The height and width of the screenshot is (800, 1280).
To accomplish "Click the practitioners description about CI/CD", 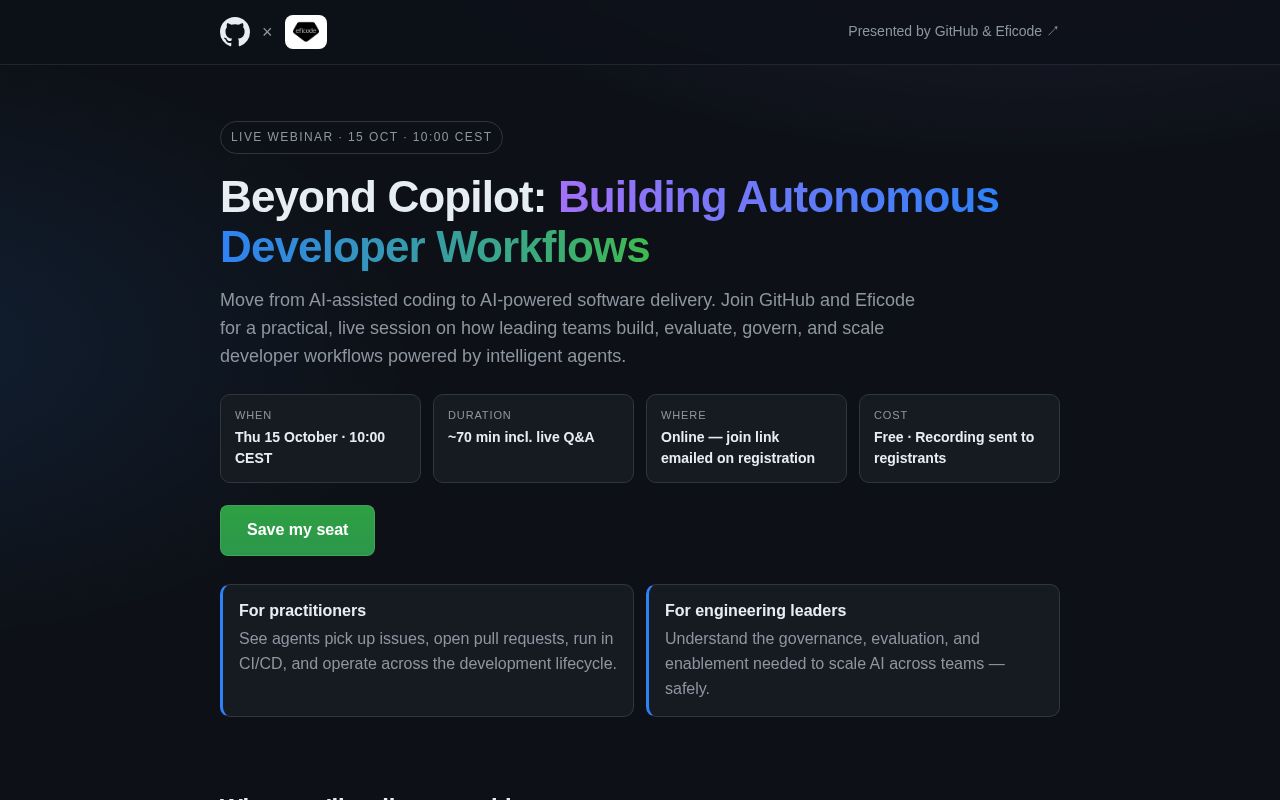I will [x=428, y=651].
